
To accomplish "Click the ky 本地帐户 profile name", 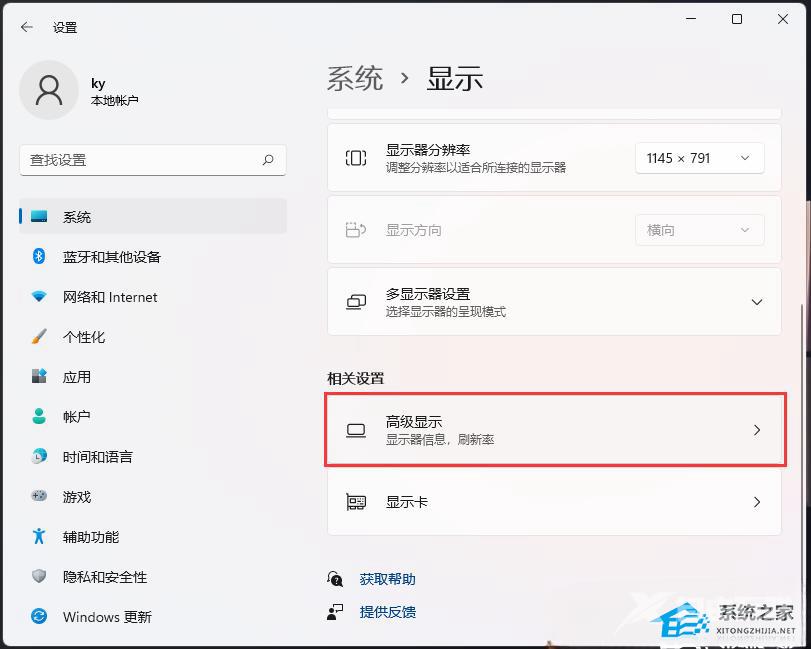I will point(114,92).
